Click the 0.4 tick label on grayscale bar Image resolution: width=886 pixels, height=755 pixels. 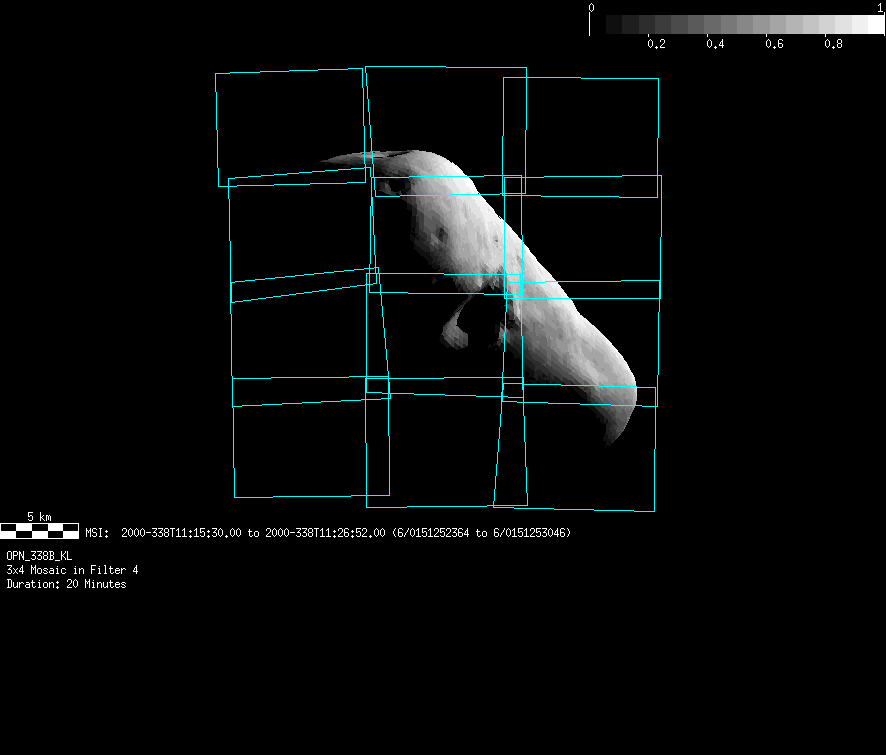pyautogui.click(x=715, y=44)
